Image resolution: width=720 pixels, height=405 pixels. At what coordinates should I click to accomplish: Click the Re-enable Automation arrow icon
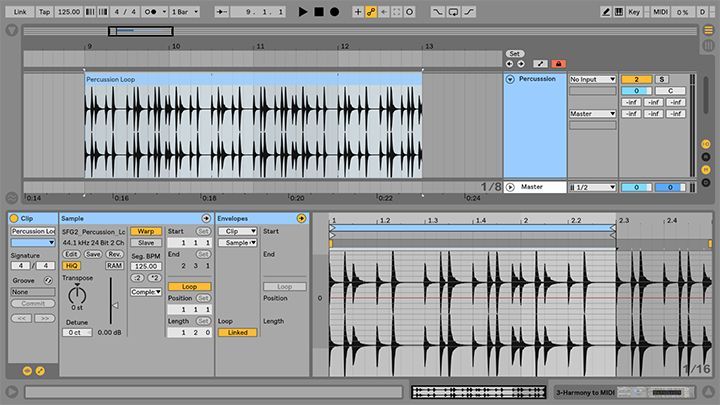384,12
